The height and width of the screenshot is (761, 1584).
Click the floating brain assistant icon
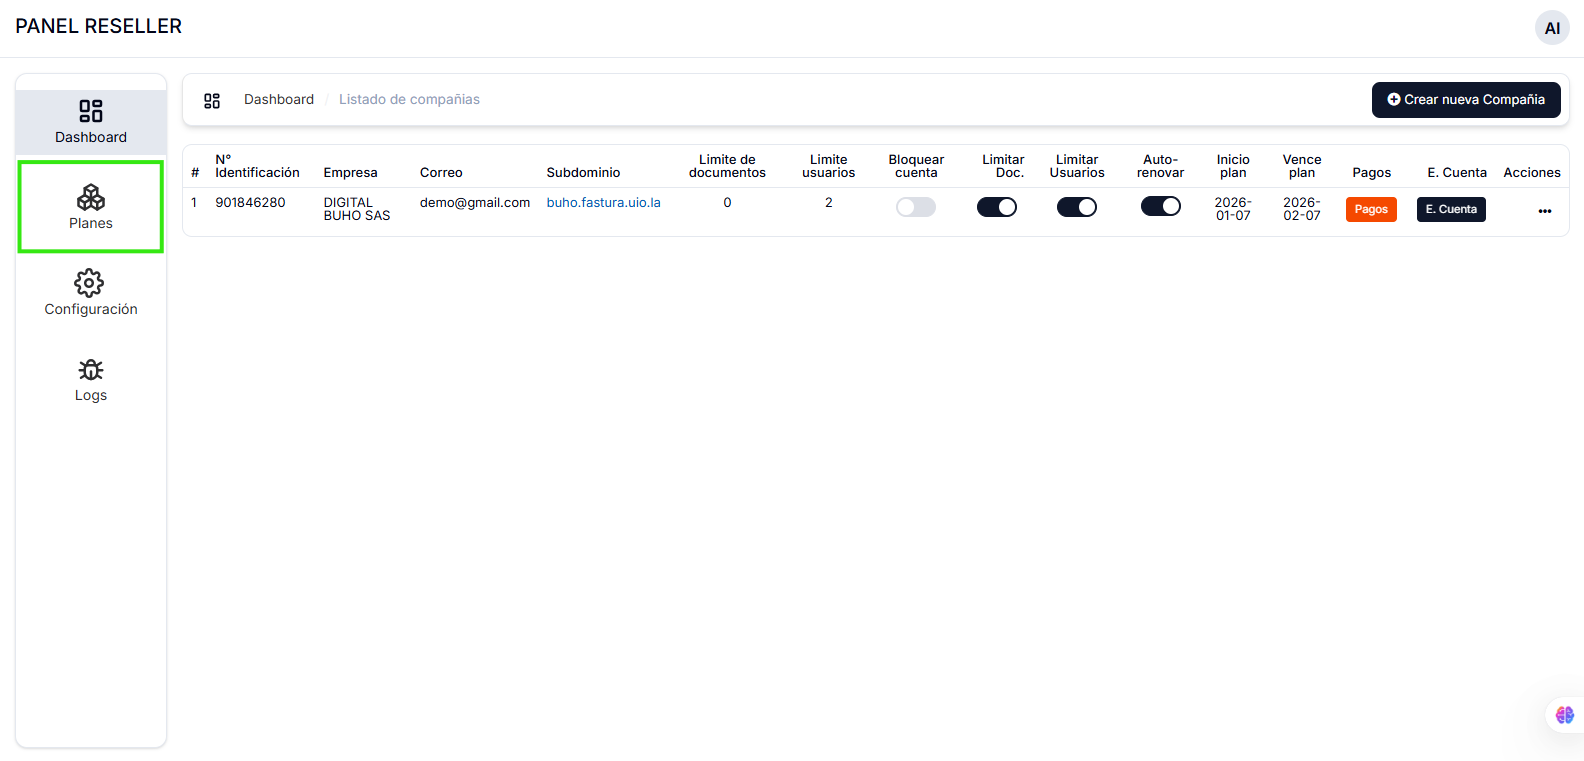click(1564, 715)
